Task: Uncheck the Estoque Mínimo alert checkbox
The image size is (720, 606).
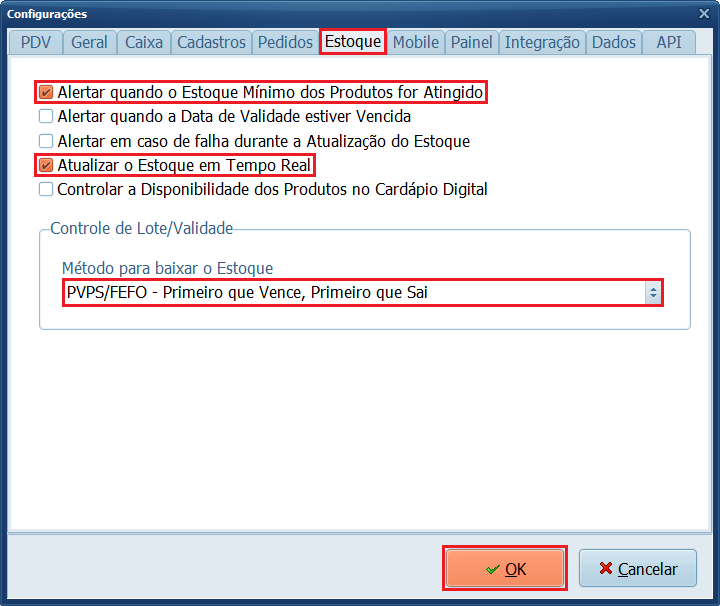Action: 45,92
